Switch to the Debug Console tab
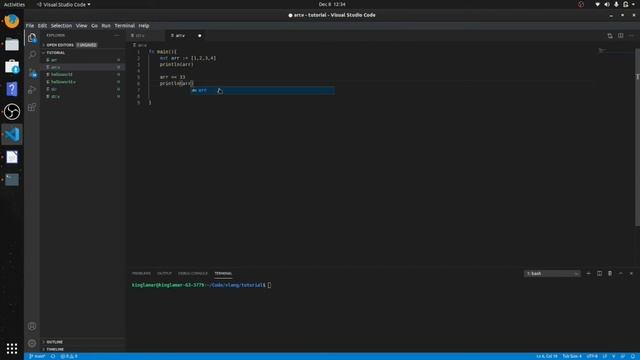 193,273
